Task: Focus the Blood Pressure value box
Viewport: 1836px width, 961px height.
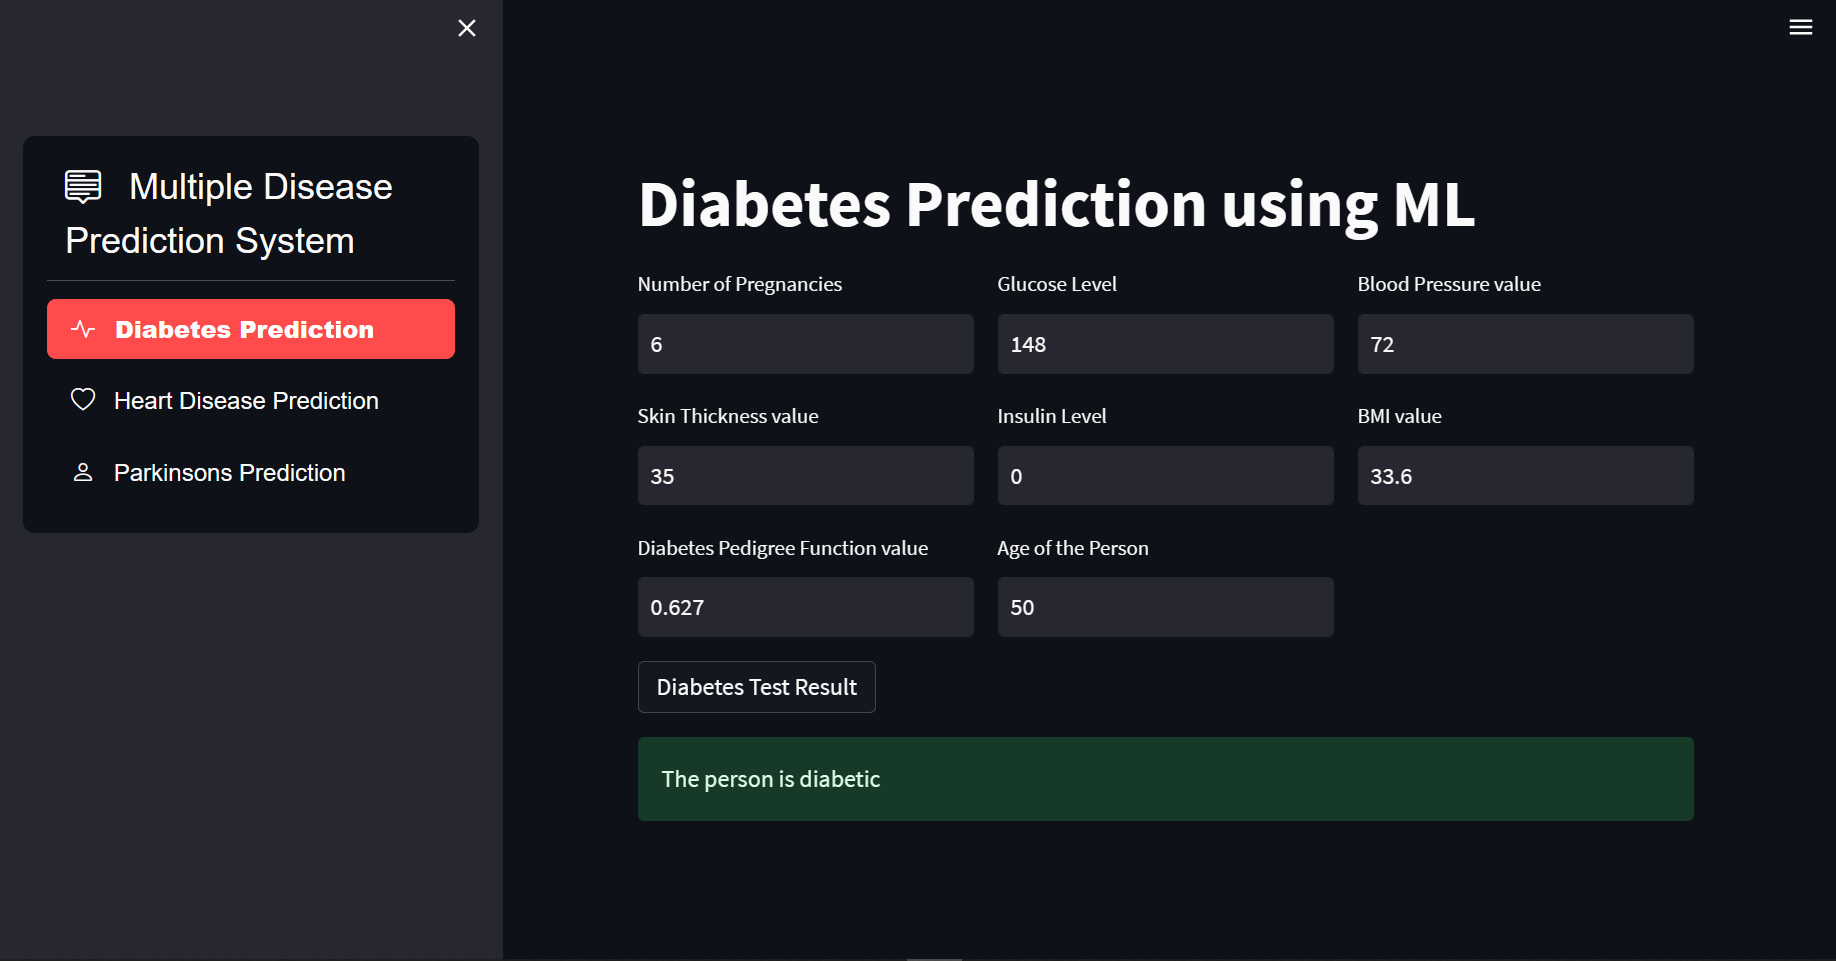Action: (1524, 344)
